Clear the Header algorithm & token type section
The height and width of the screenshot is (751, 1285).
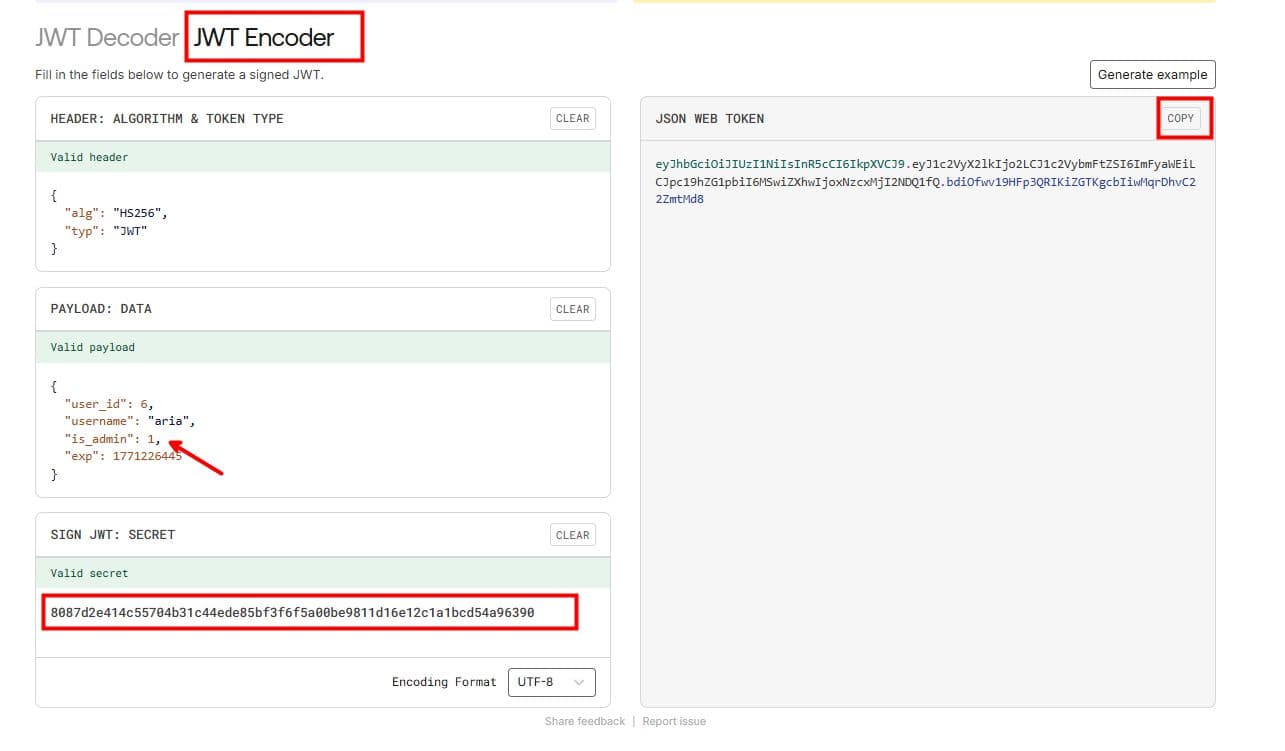572,118
